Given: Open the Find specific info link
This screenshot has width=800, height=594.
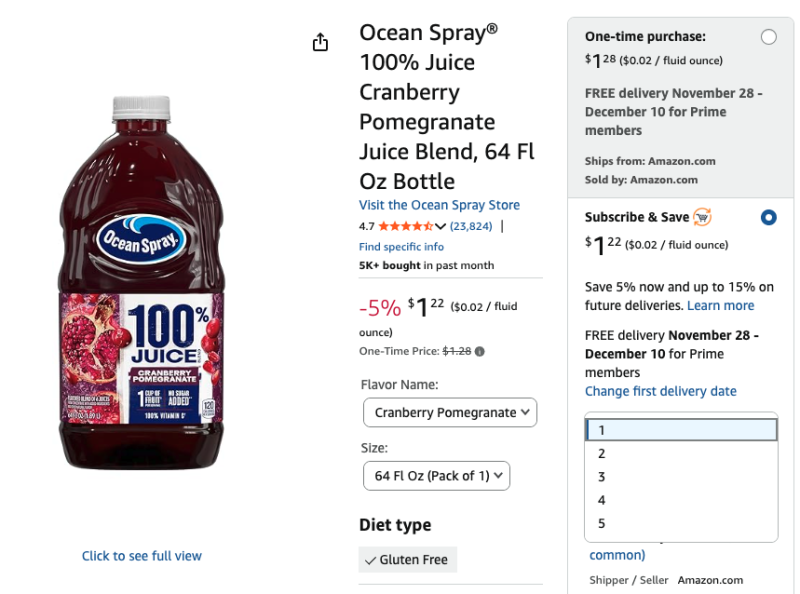Looking at the screenshot, I should pyautogui.click(x=401, y=246).
